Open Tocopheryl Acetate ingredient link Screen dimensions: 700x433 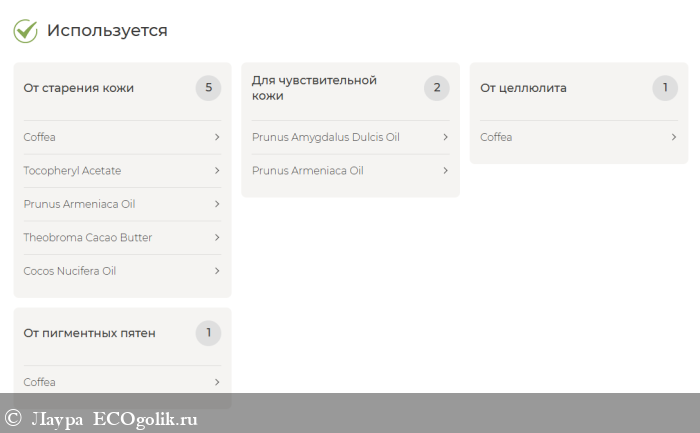(x=72, y=171)
